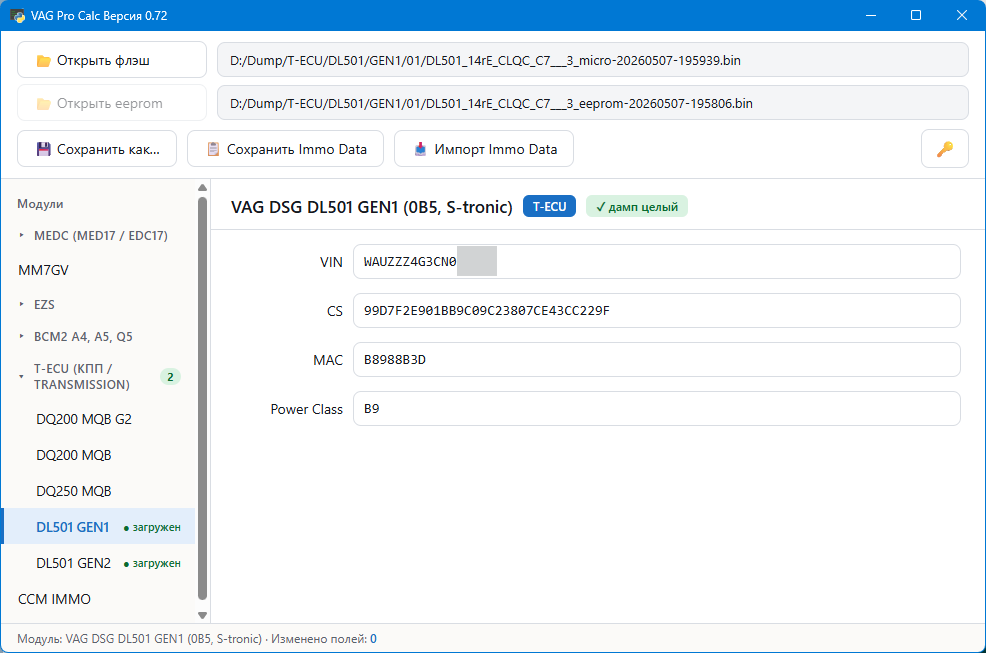Viewport: 986px width, 653px height.
Task: Click the VIN label
Action: 331,262
